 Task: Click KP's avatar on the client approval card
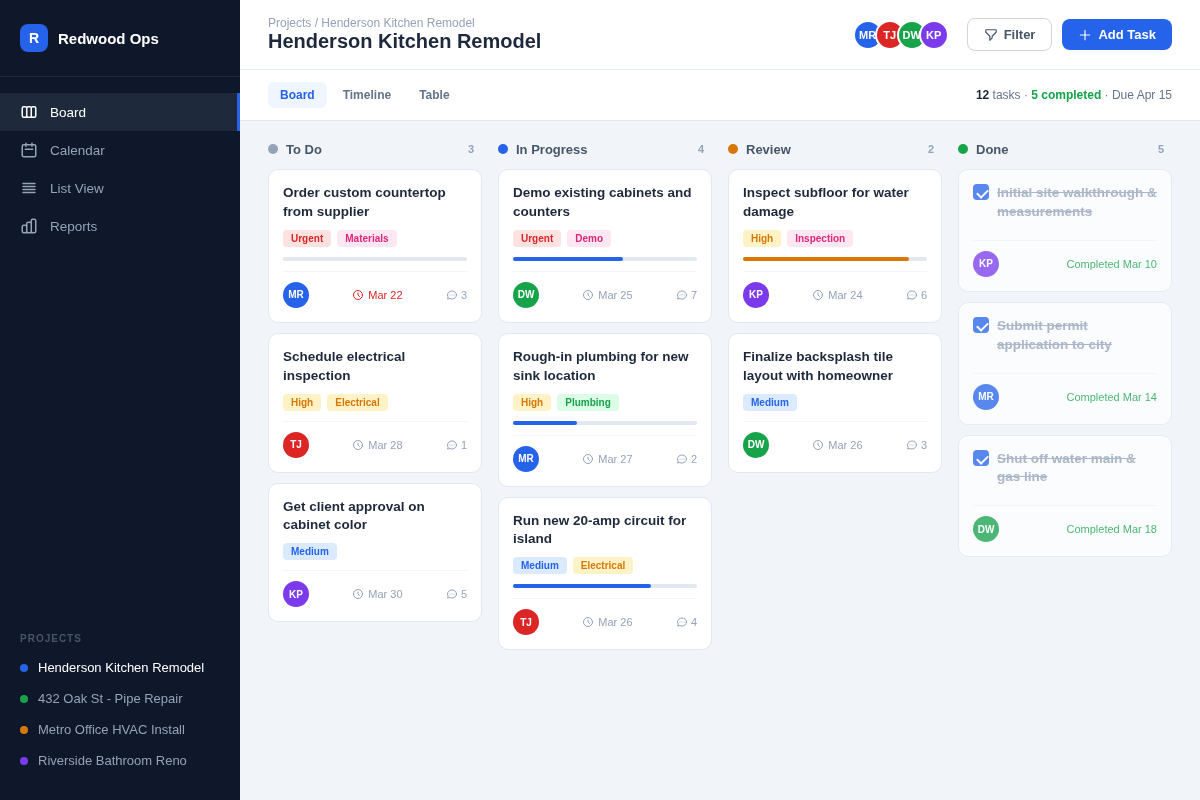coord(296,594)
